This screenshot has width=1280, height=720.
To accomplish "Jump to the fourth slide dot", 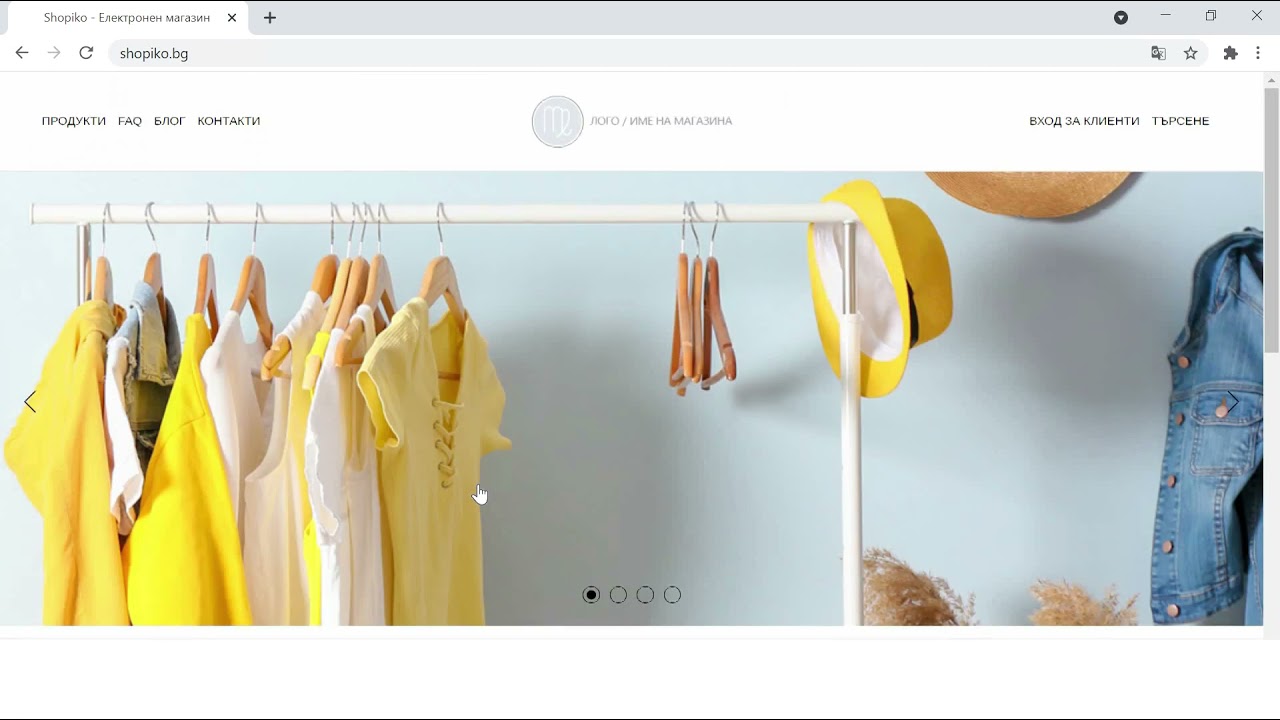I will point(672,595).
